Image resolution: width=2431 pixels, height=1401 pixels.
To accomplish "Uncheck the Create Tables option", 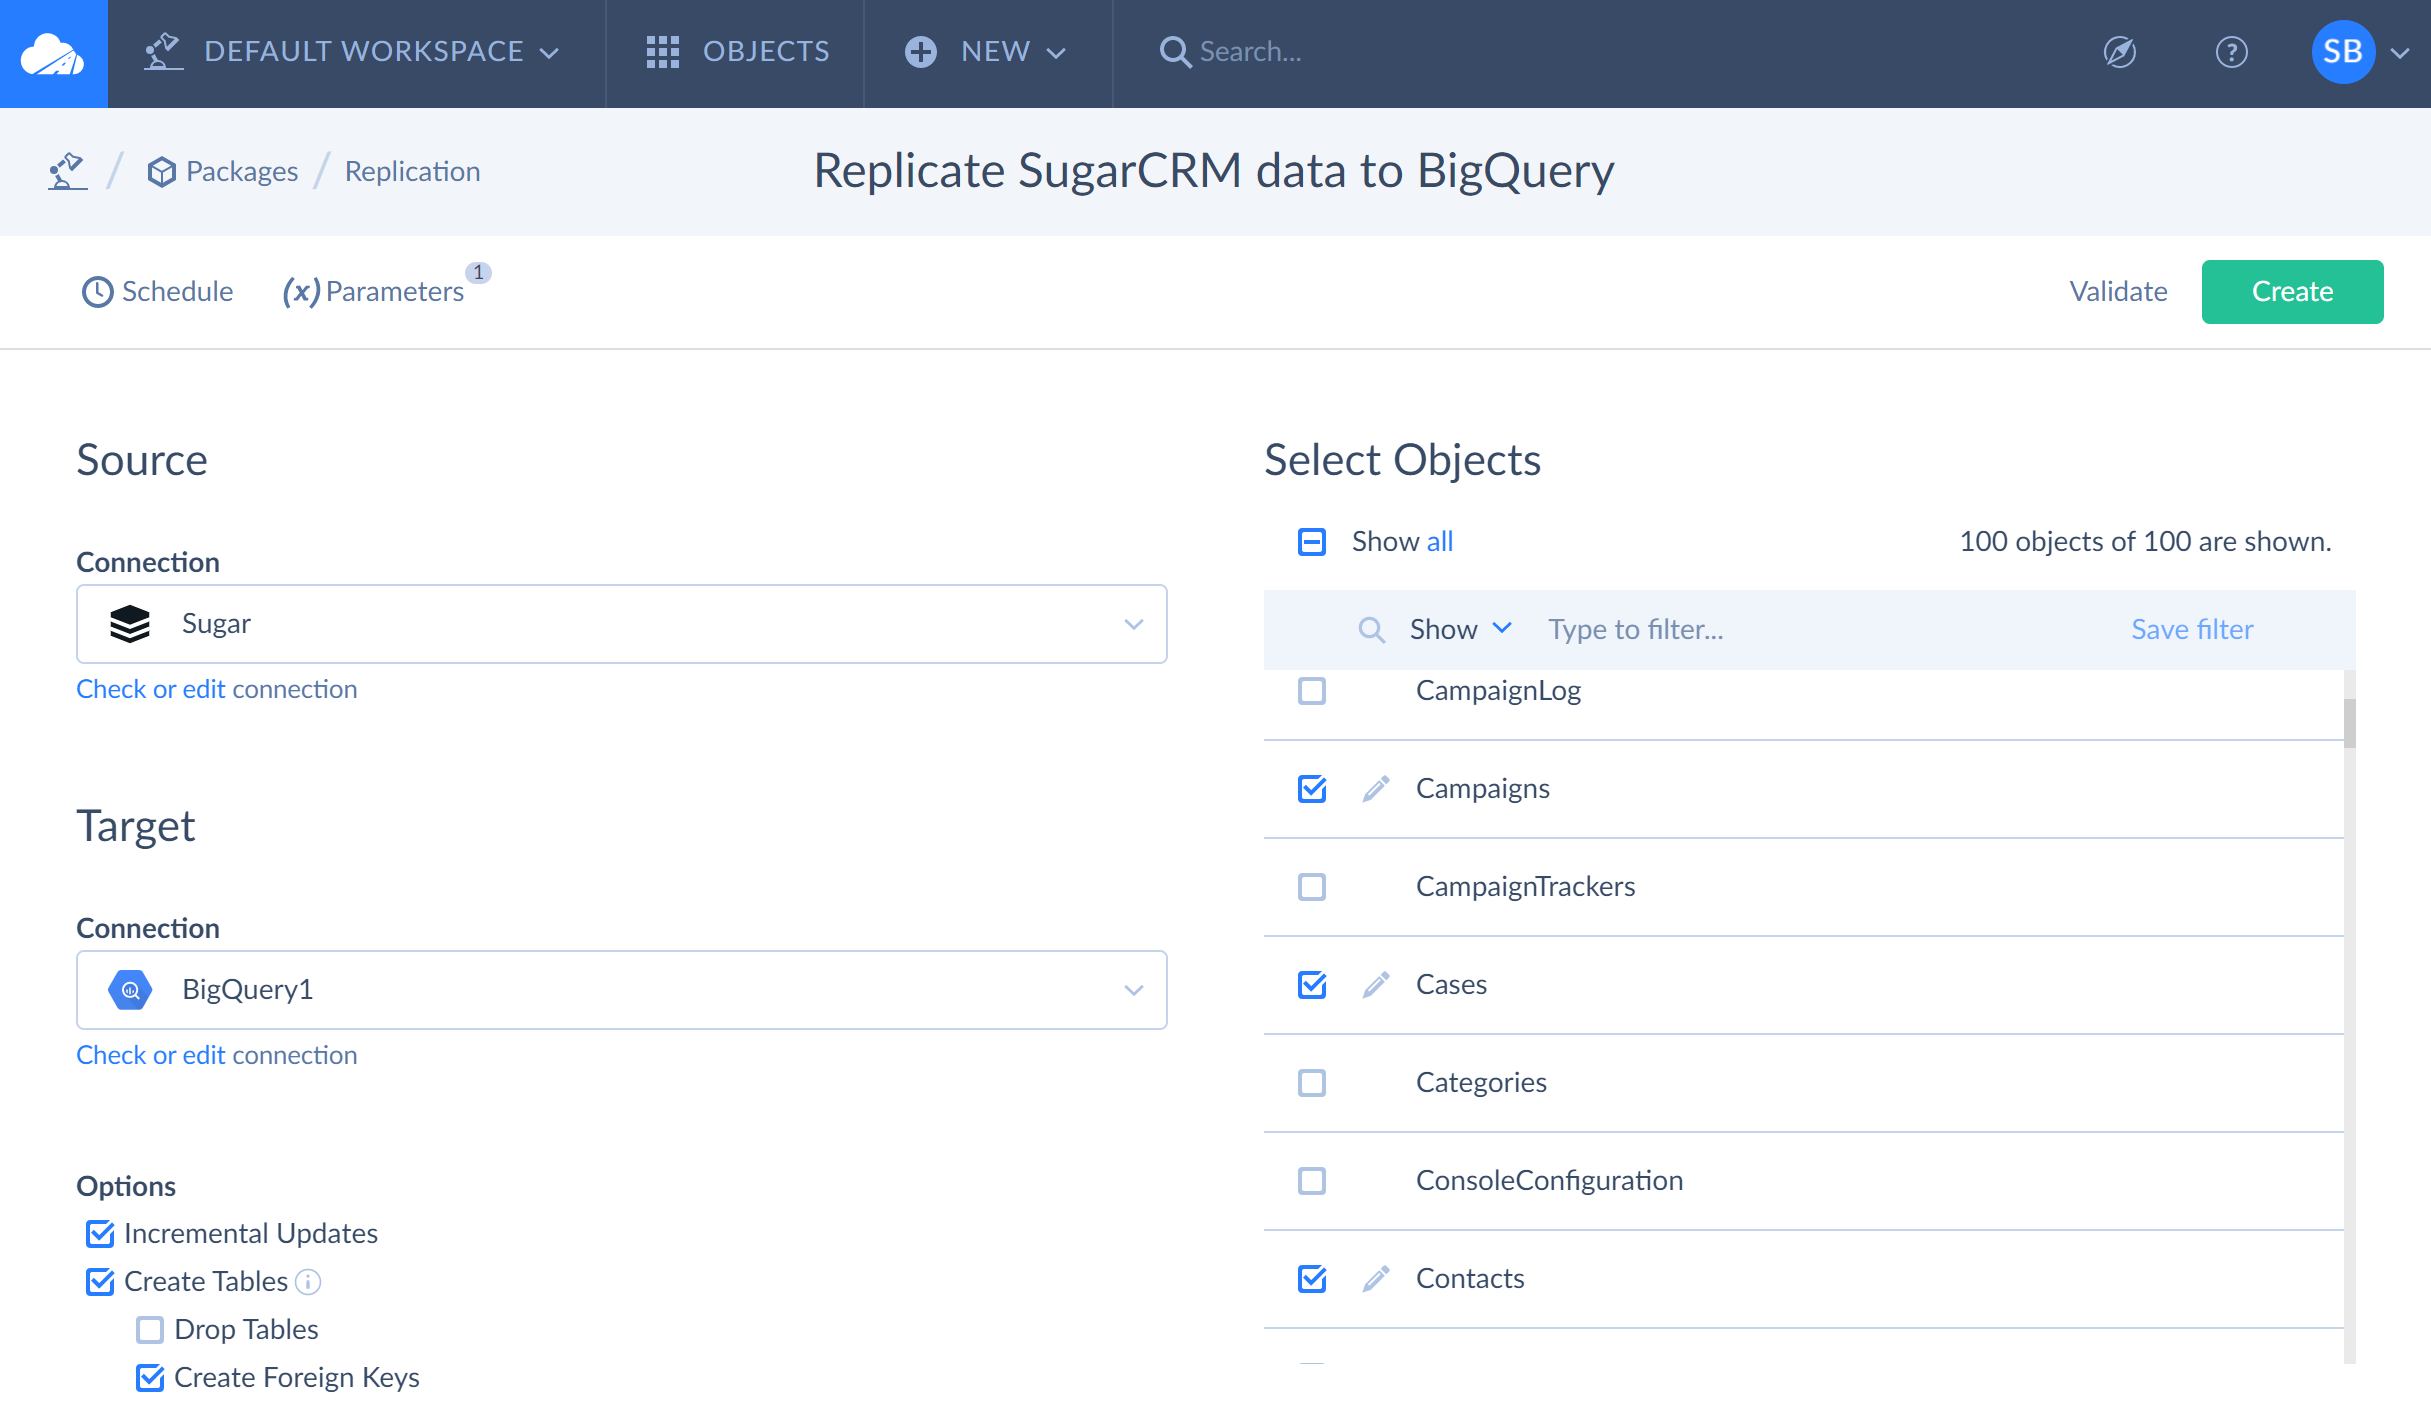I will pos(100,1282).
